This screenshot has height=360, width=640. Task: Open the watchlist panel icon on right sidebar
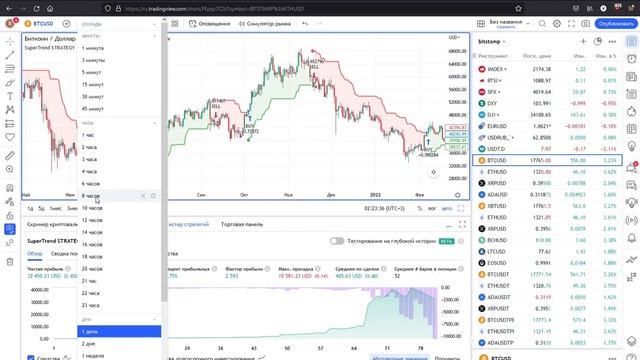631,41
